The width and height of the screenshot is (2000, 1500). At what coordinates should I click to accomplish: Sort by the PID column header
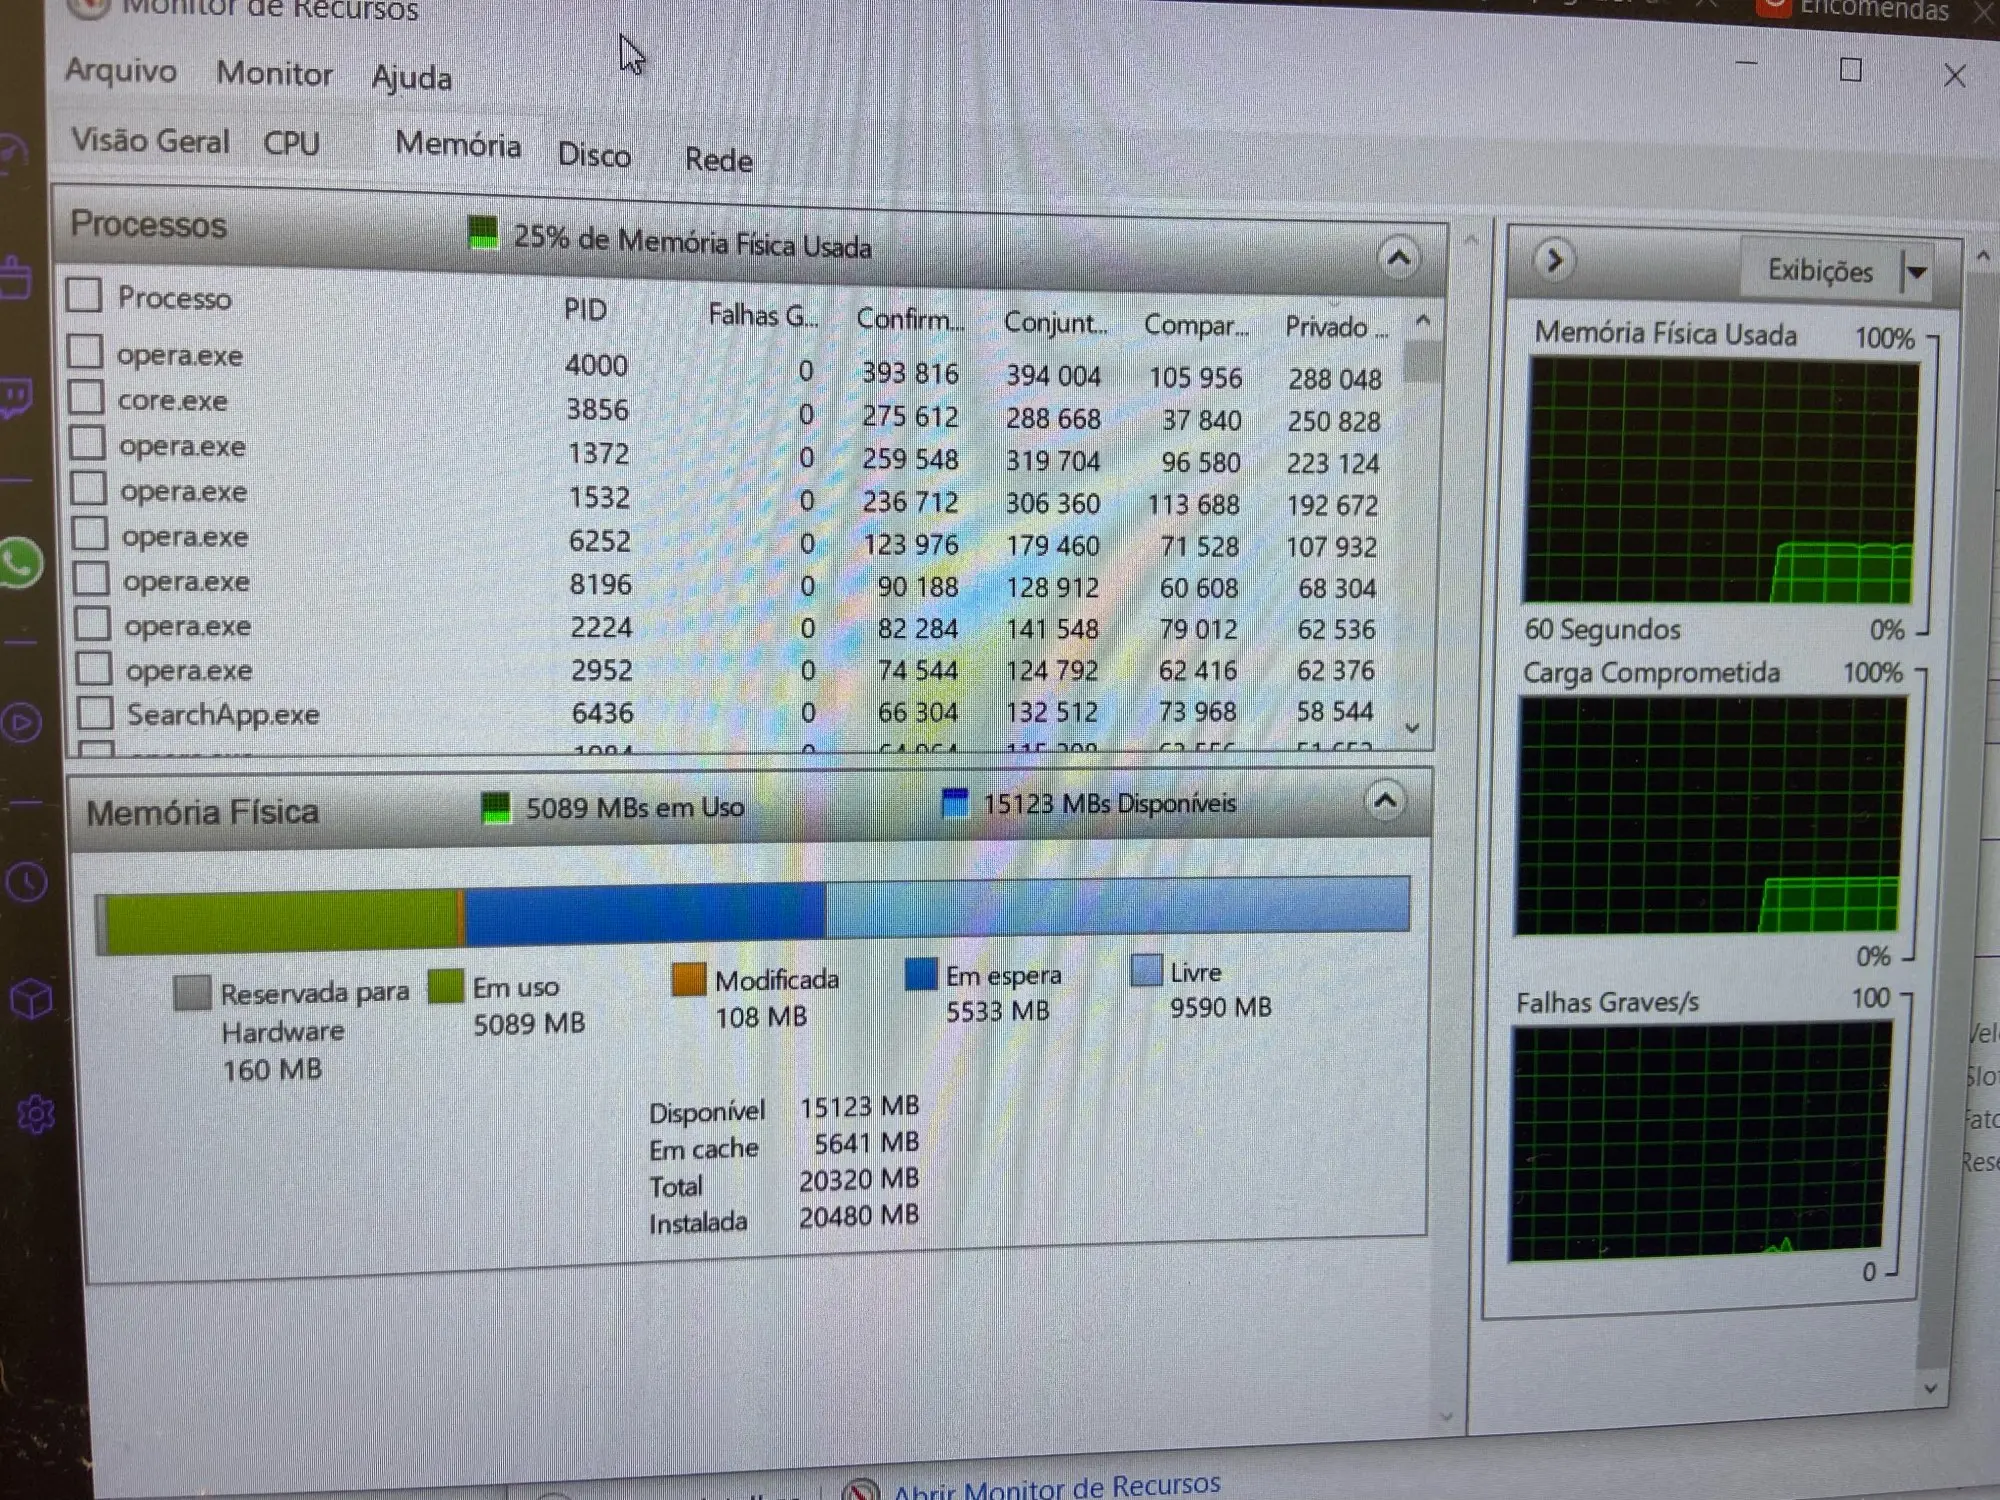(585, 310)
